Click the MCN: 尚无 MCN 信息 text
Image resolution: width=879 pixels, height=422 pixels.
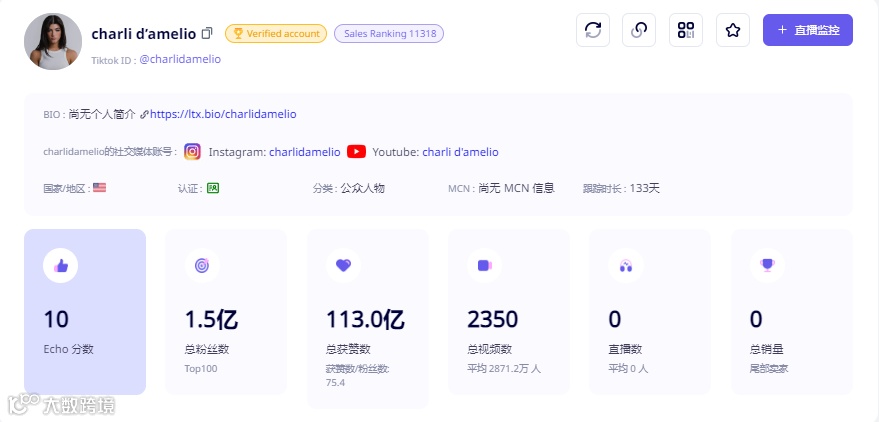501,188
